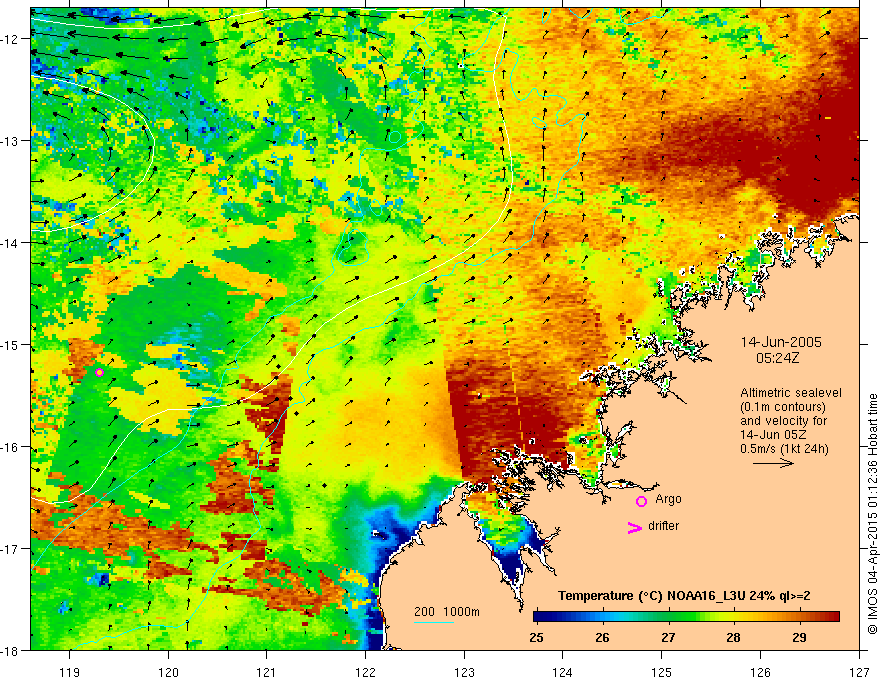Click the magenta drifter arrow symbol in the legend
880x680 pixels.
634,527
